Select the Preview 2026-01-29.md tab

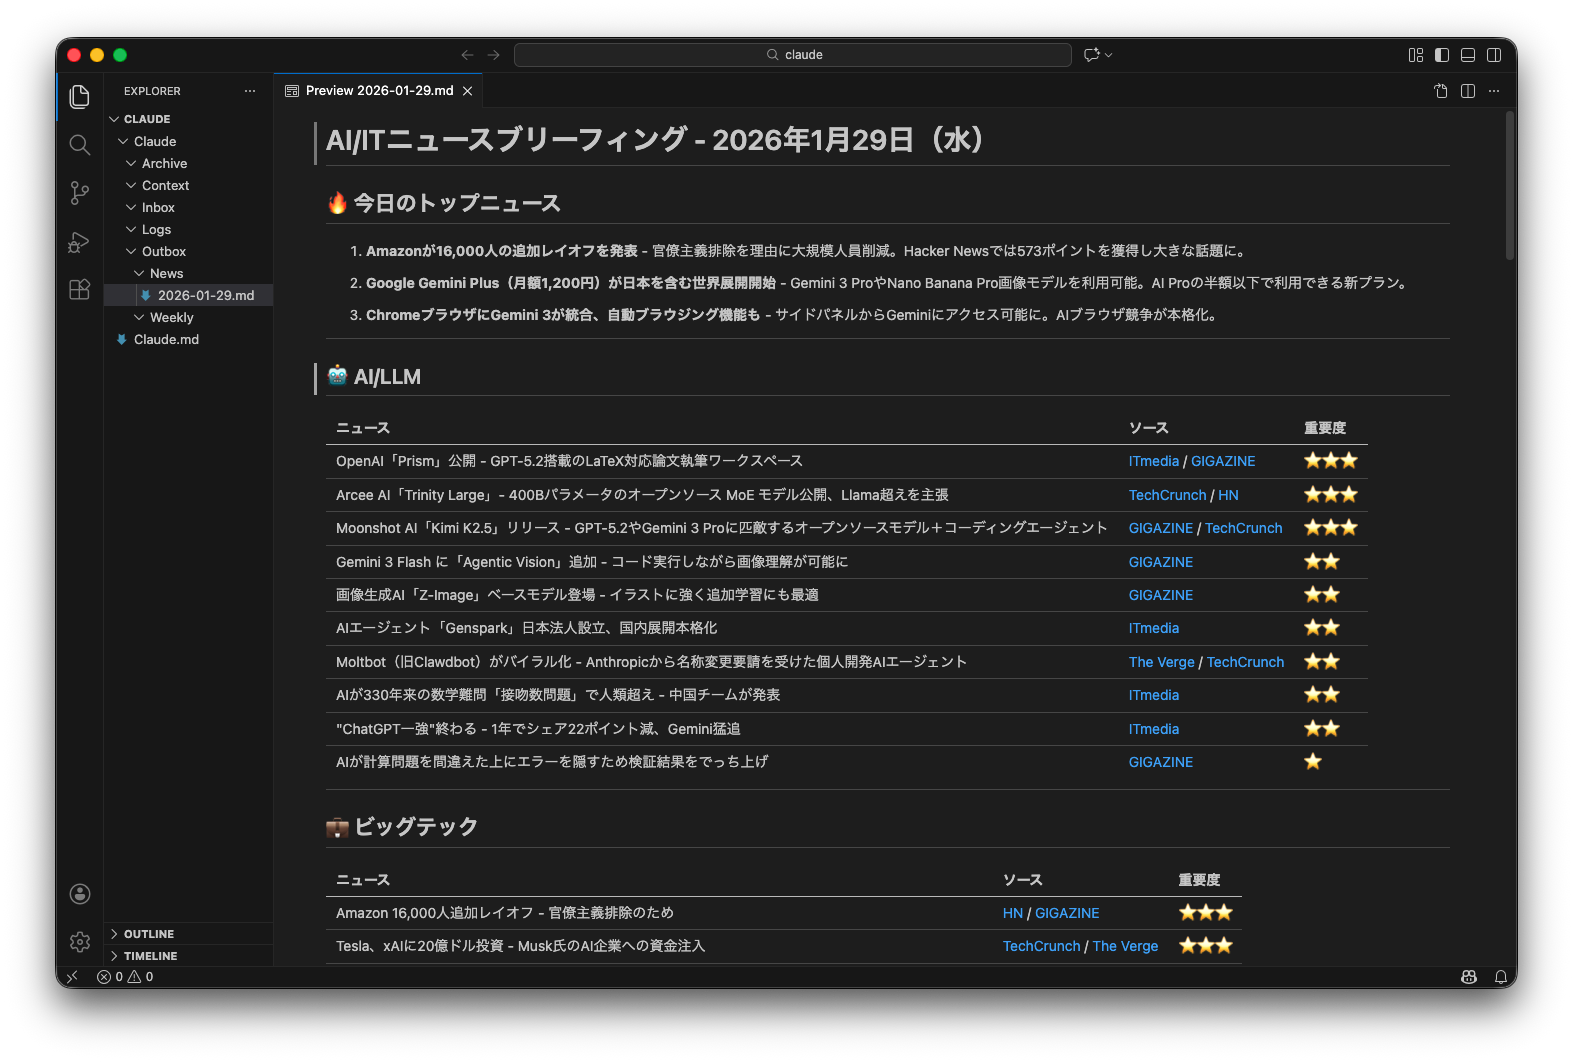coord(379,91)
